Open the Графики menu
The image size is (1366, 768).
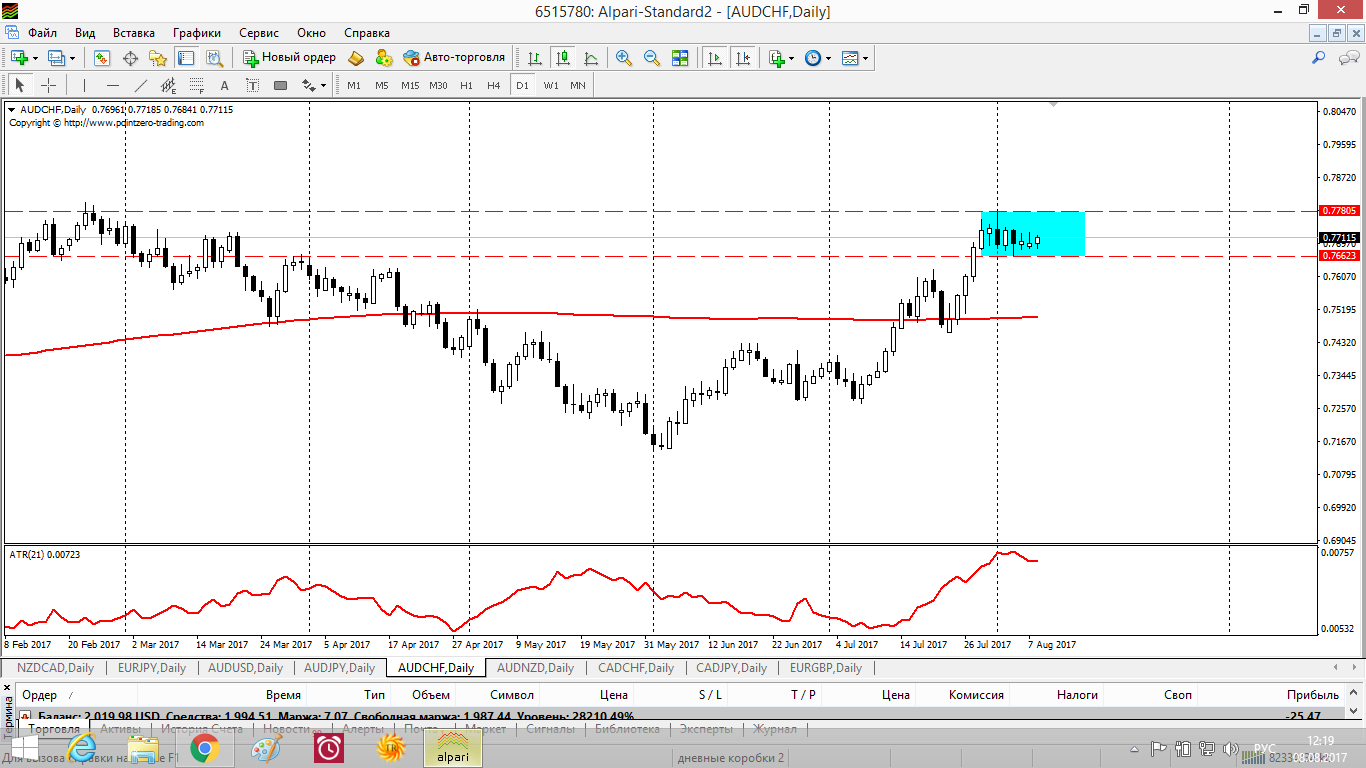tap(197, 33)
